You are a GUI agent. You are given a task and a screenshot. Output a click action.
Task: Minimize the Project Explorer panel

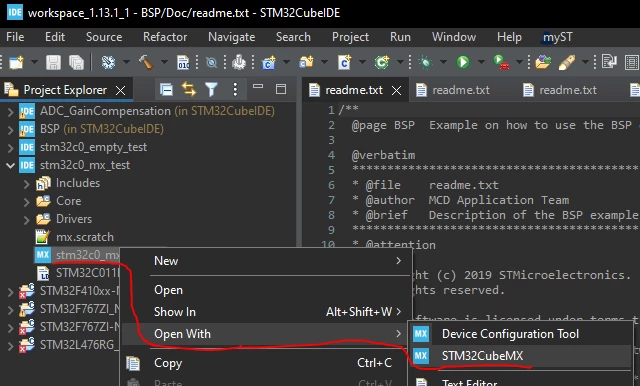[258, 87]
